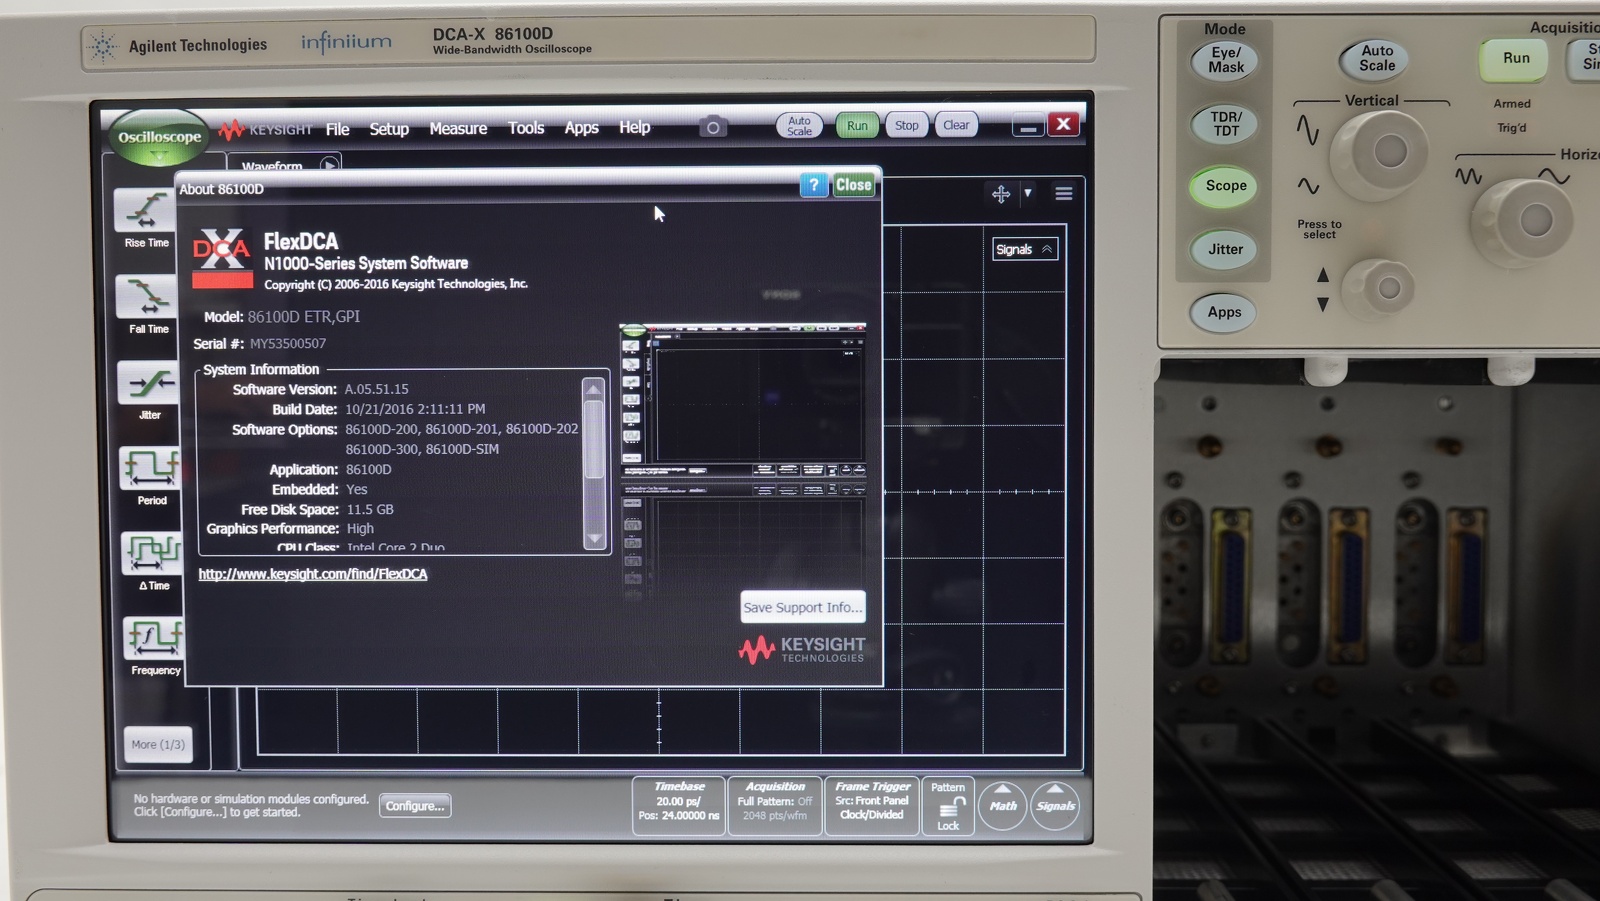
Task: Open the Acquisition settings panel
Action: (775, 805)
